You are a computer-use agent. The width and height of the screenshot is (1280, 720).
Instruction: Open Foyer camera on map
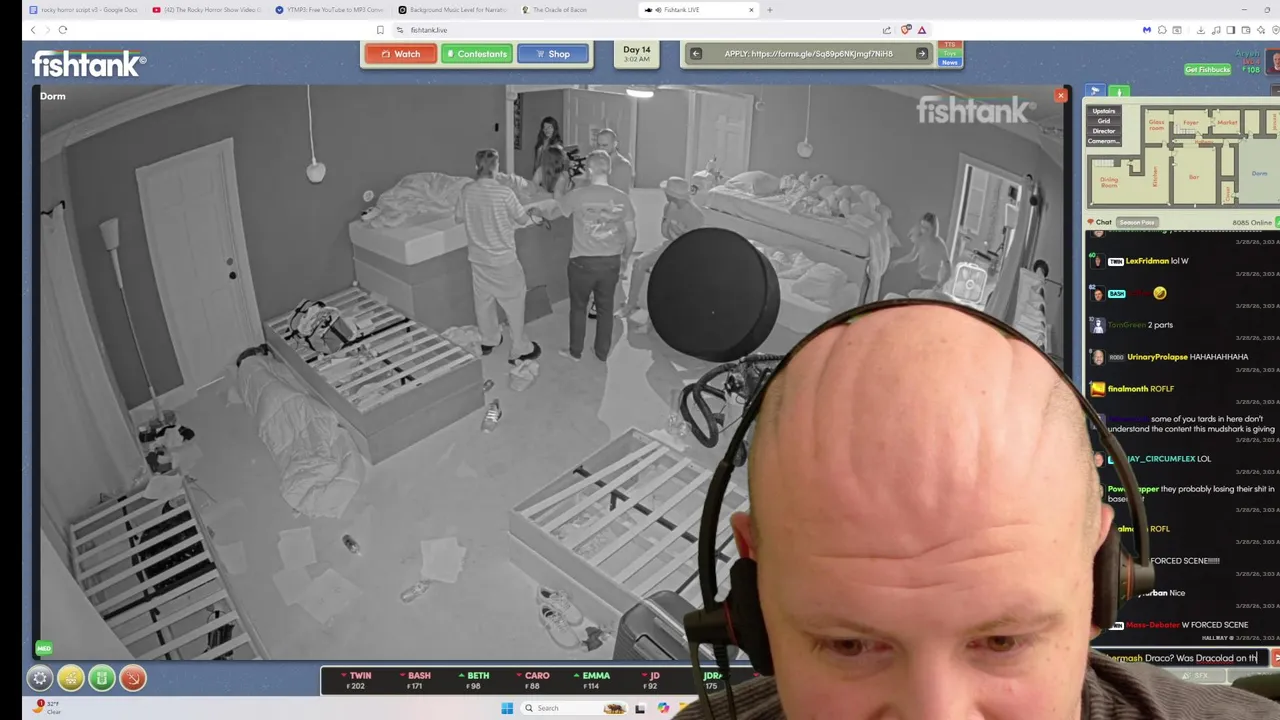(x=1191, y=123)
